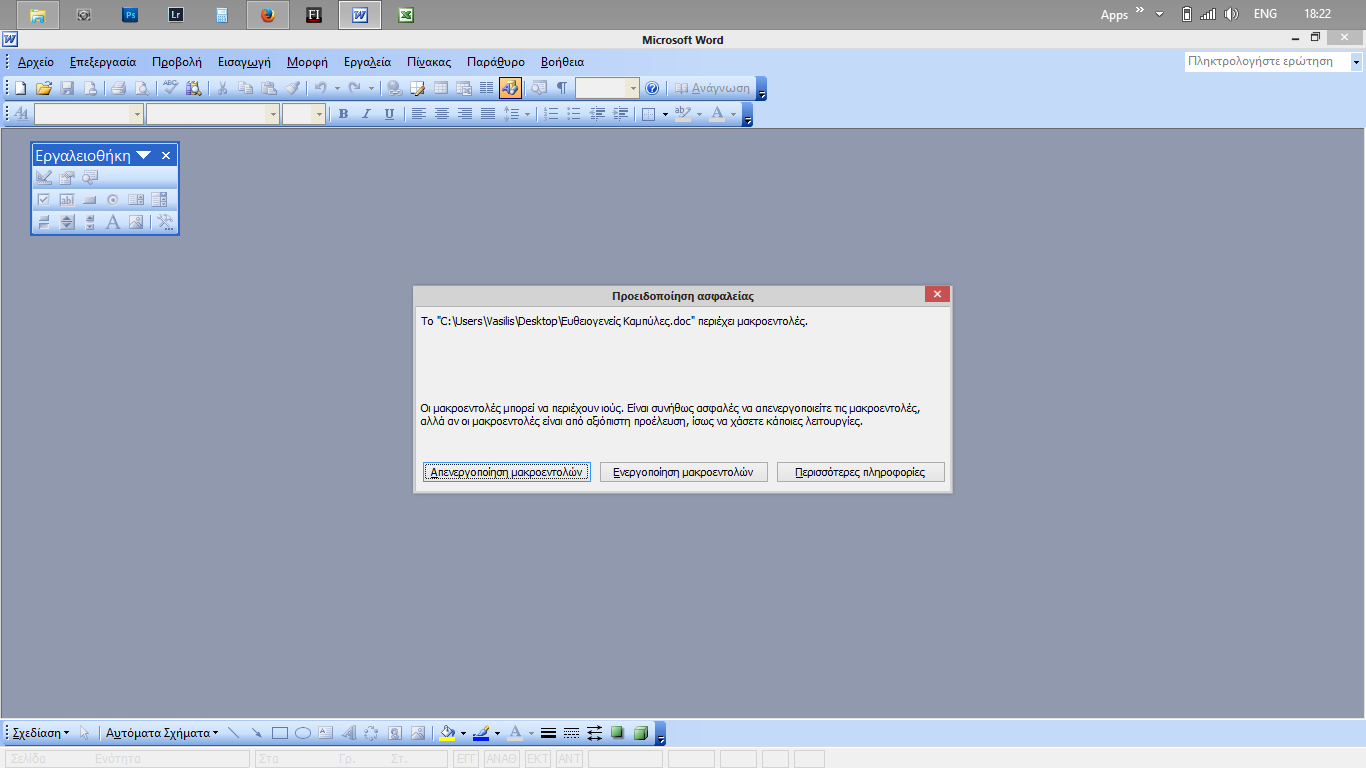Center-align the text
This screenshot has height=768, width=1366.
[x=442, y=114]
